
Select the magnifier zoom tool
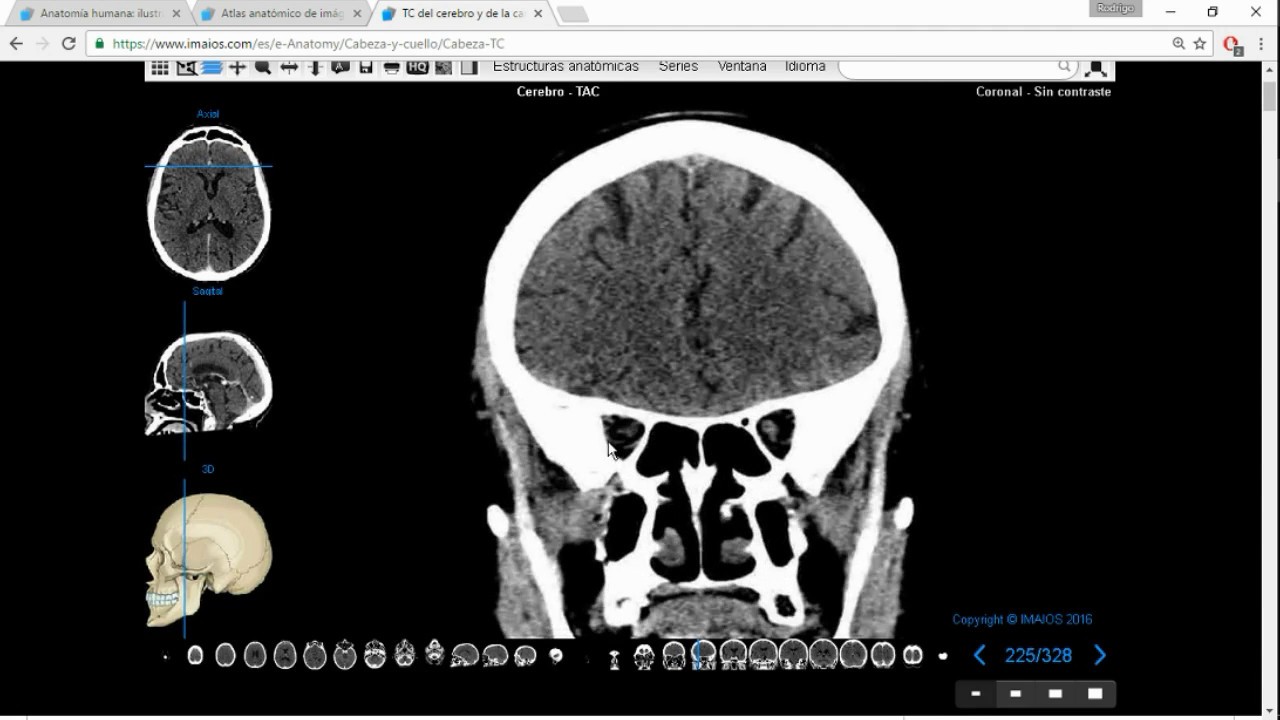click(263, 68)
